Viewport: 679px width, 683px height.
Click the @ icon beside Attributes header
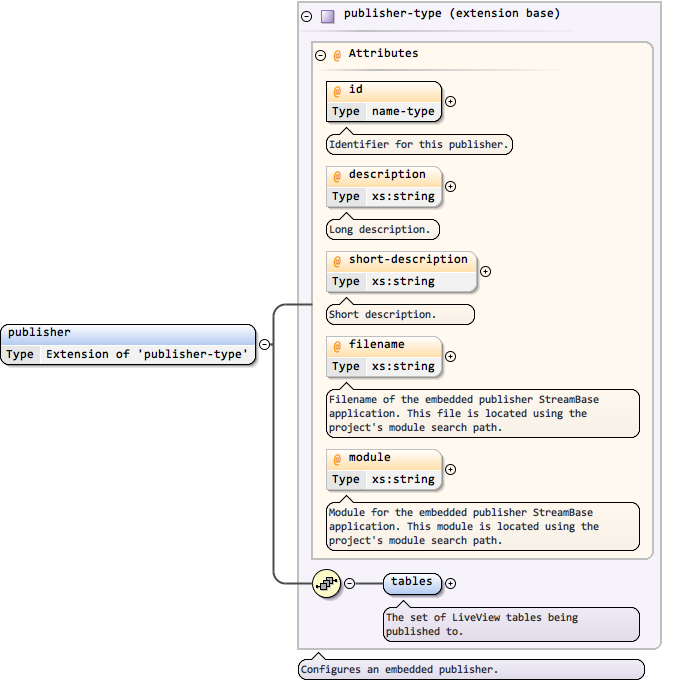pos(337,55)
